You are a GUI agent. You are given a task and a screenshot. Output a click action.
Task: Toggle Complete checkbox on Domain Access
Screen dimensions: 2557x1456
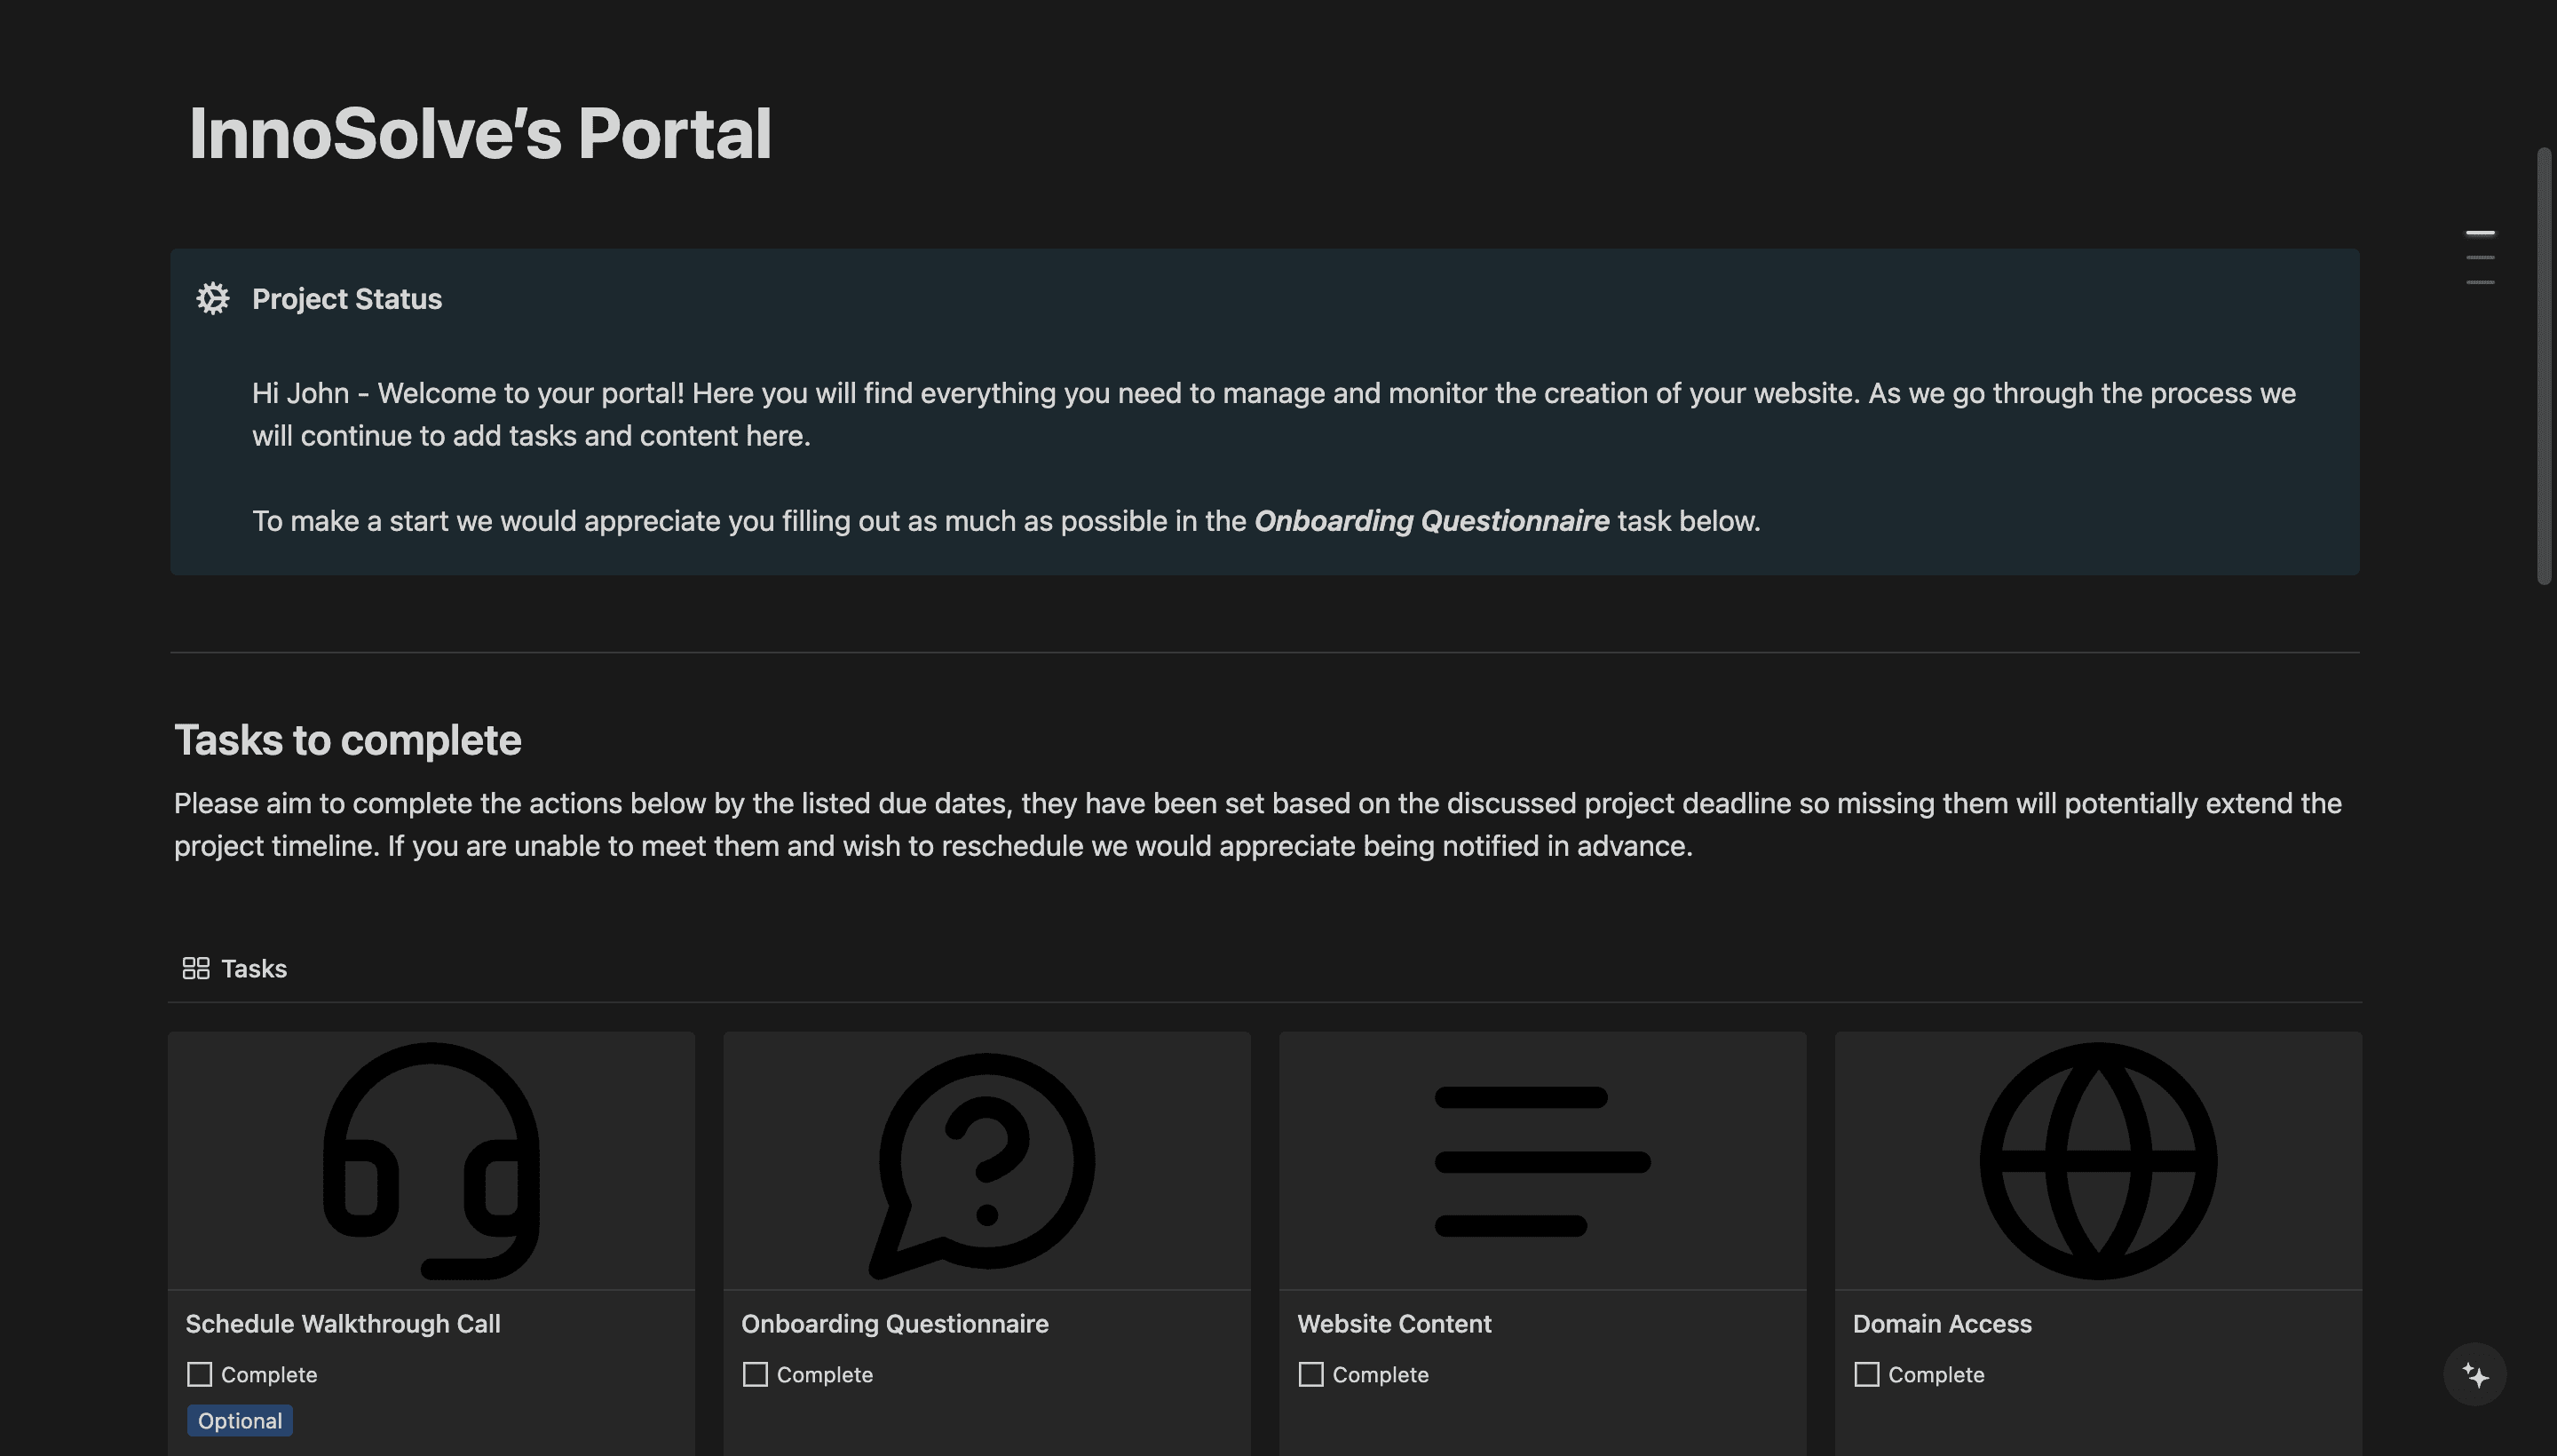pyautogui.click(x=1866, y=1374)
